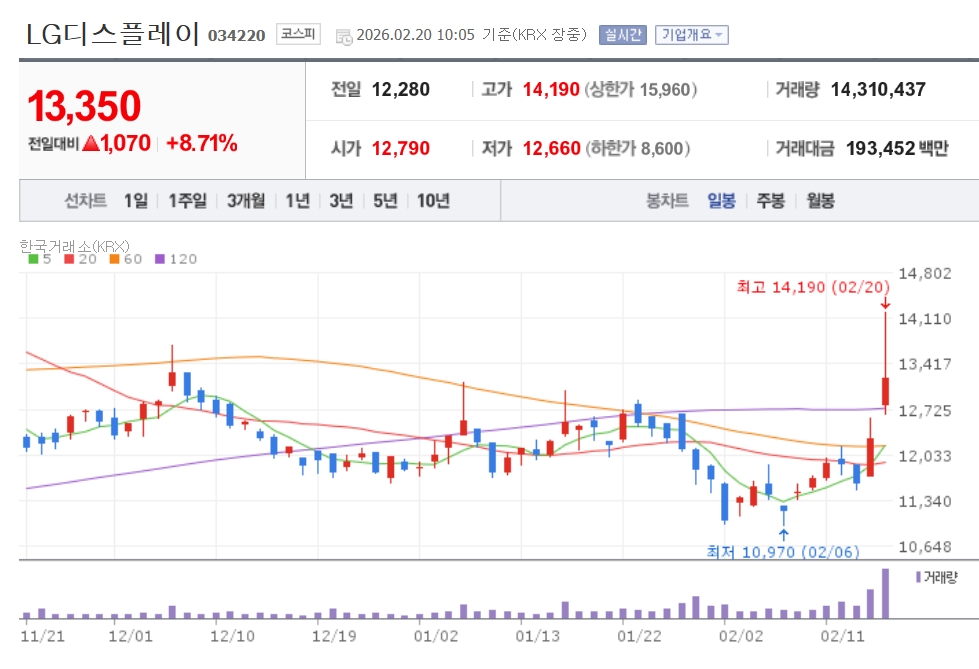Click the 12/01 date axis label

[130, 636]
